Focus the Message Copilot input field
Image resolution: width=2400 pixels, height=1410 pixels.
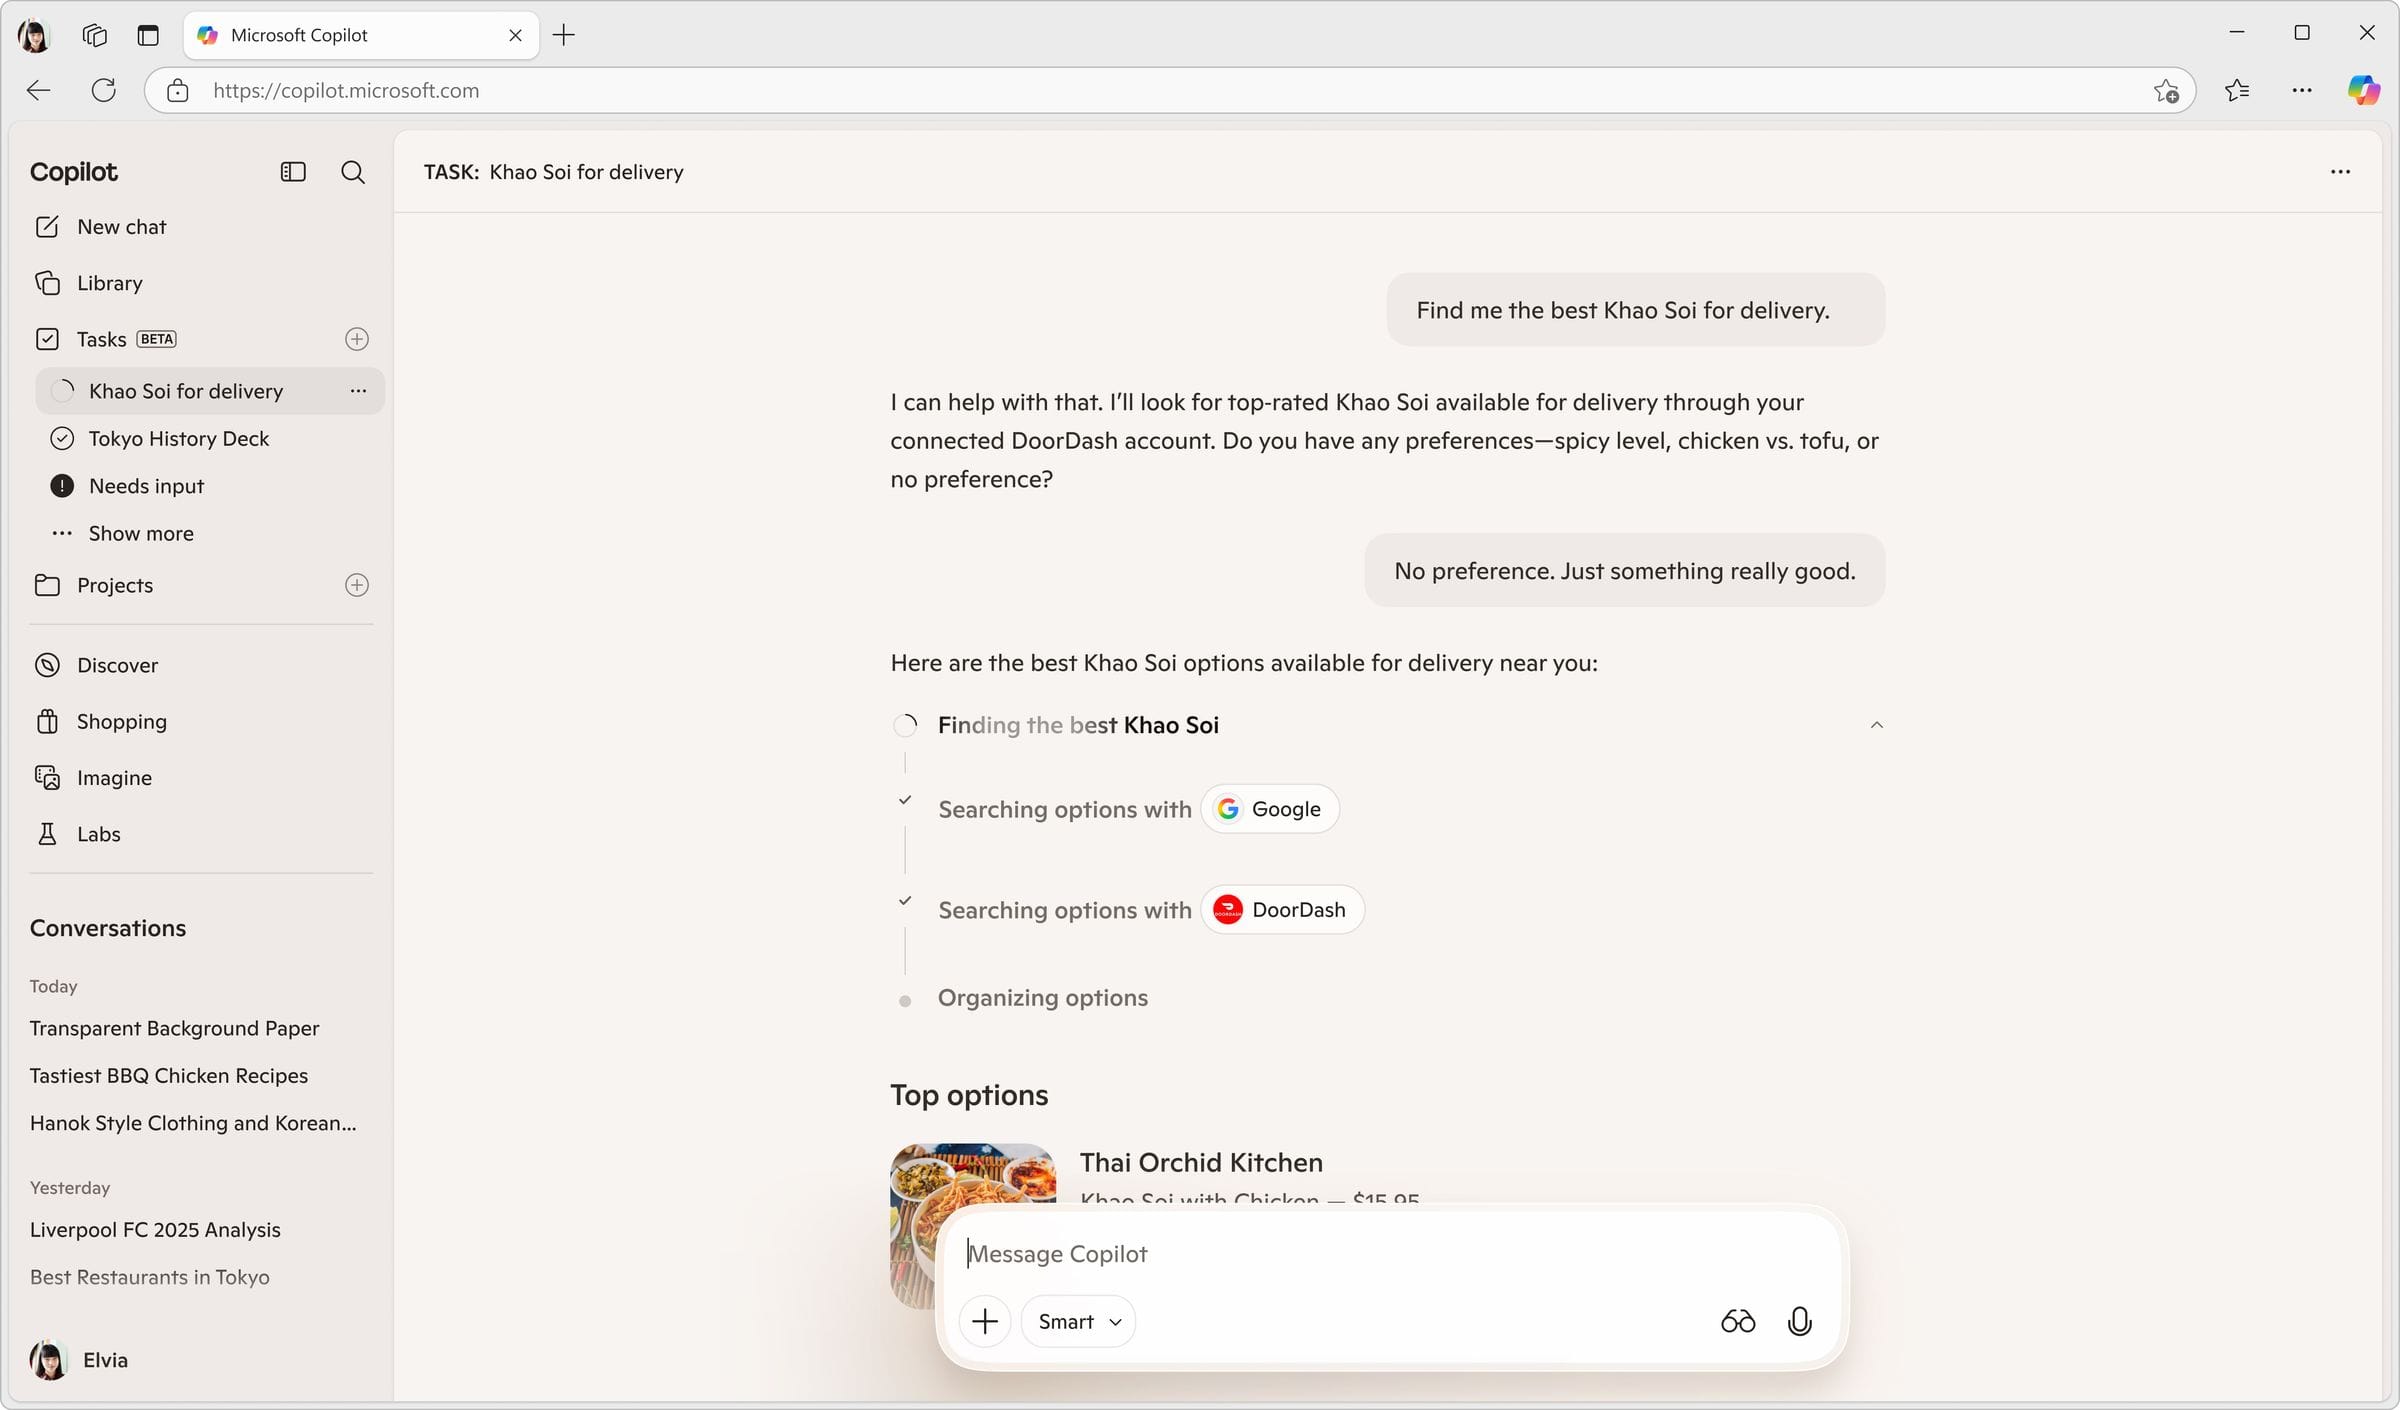[x=1391, y=1254]
